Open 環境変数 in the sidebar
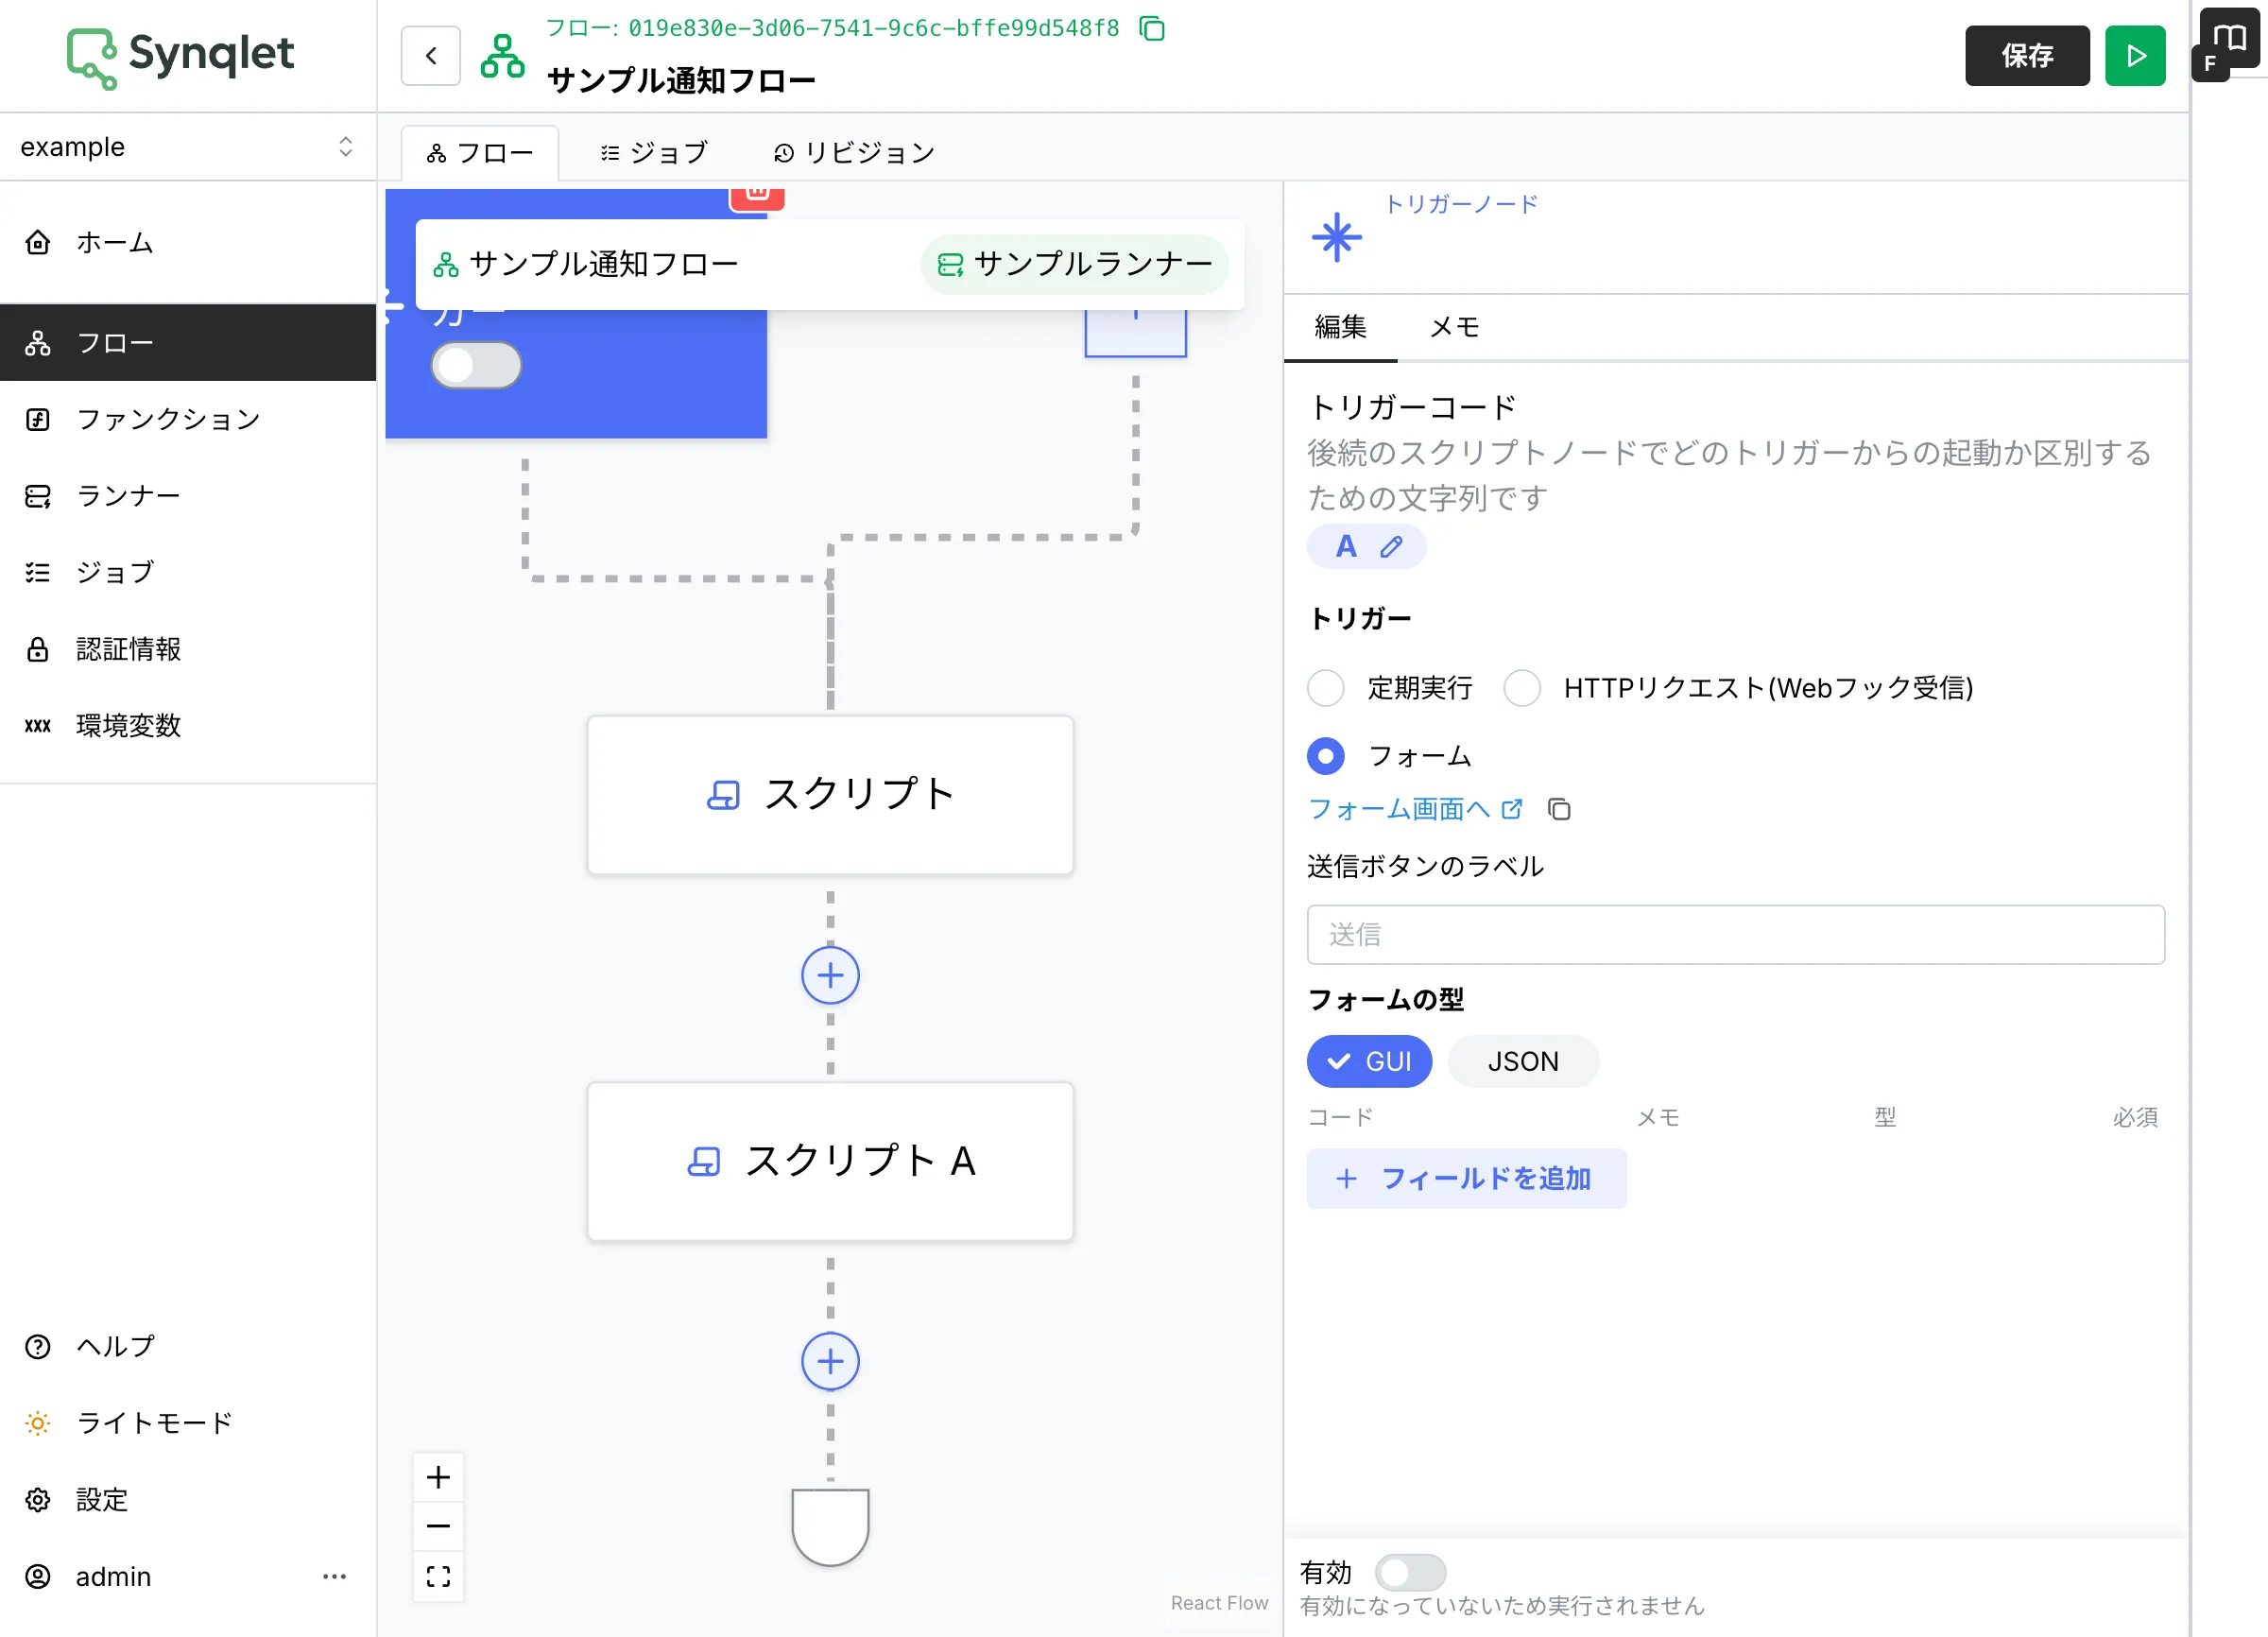The image size is (2268, 1637). tap(188, 725)
